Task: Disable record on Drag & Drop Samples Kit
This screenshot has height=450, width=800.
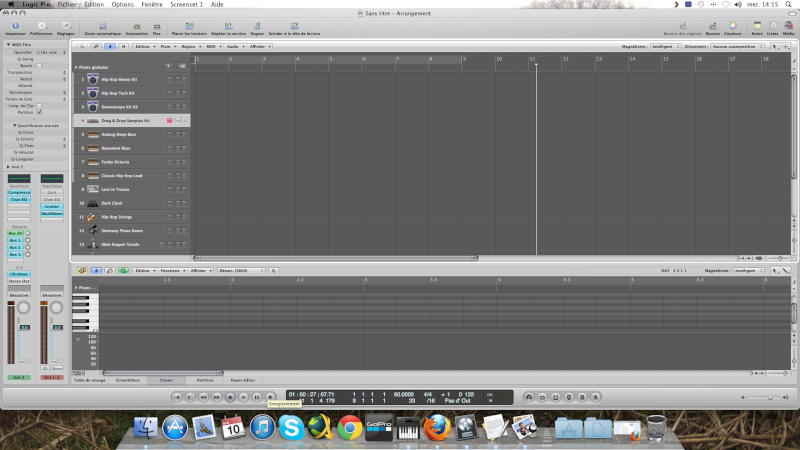Action: coord(170,120)
